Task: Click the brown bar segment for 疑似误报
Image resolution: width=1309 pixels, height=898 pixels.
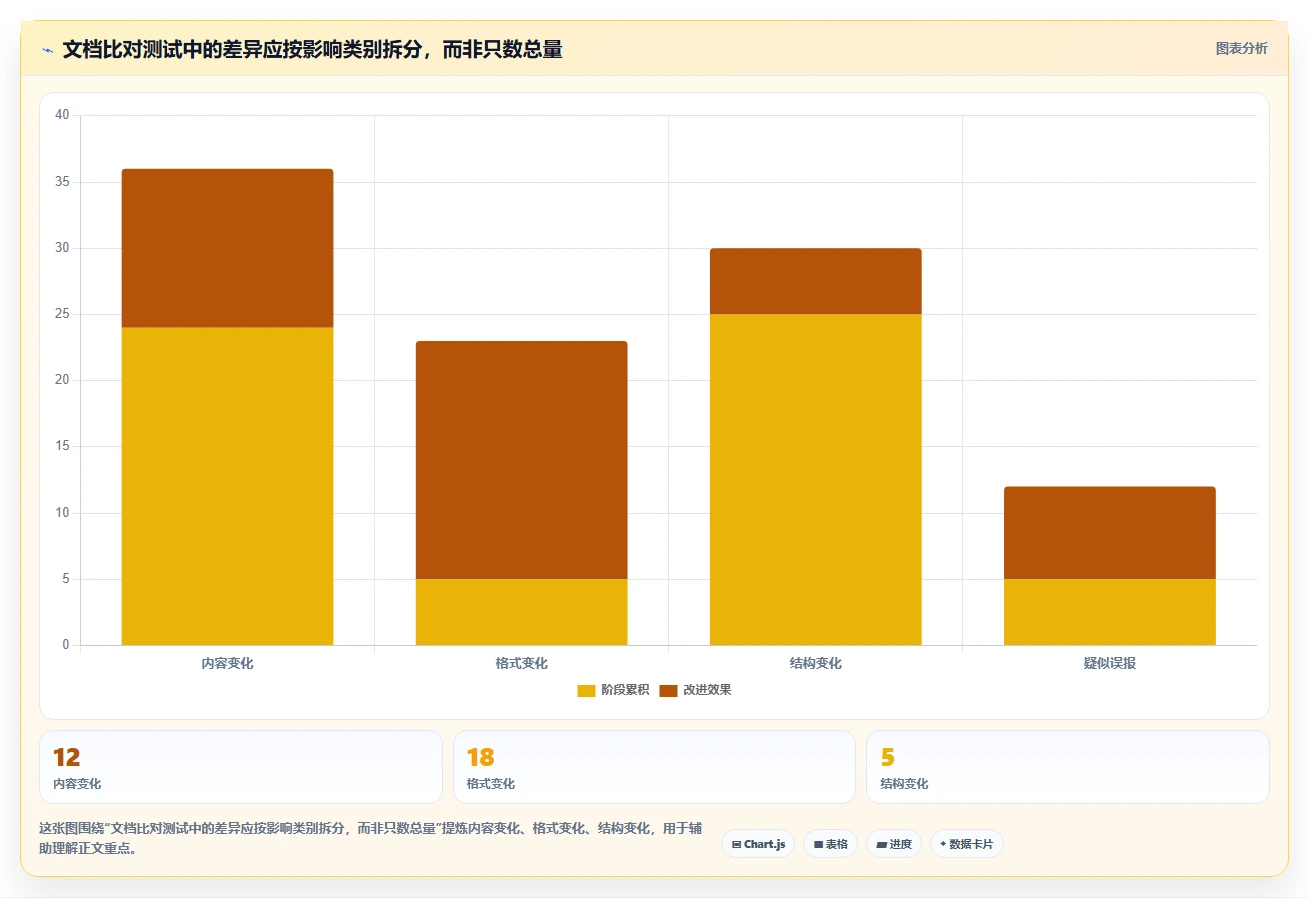Action: point(1109,533)
